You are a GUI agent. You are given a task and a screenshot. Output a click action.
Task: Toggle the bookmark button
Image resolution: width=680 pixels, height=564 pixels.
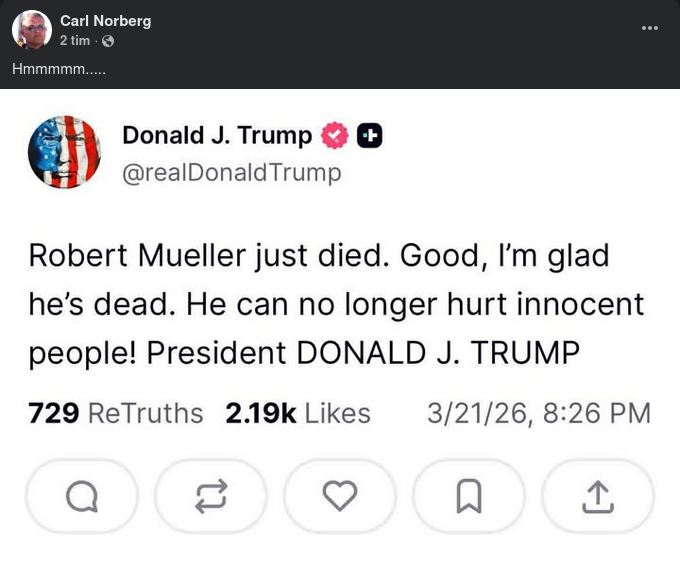click(x=469, y=495)
